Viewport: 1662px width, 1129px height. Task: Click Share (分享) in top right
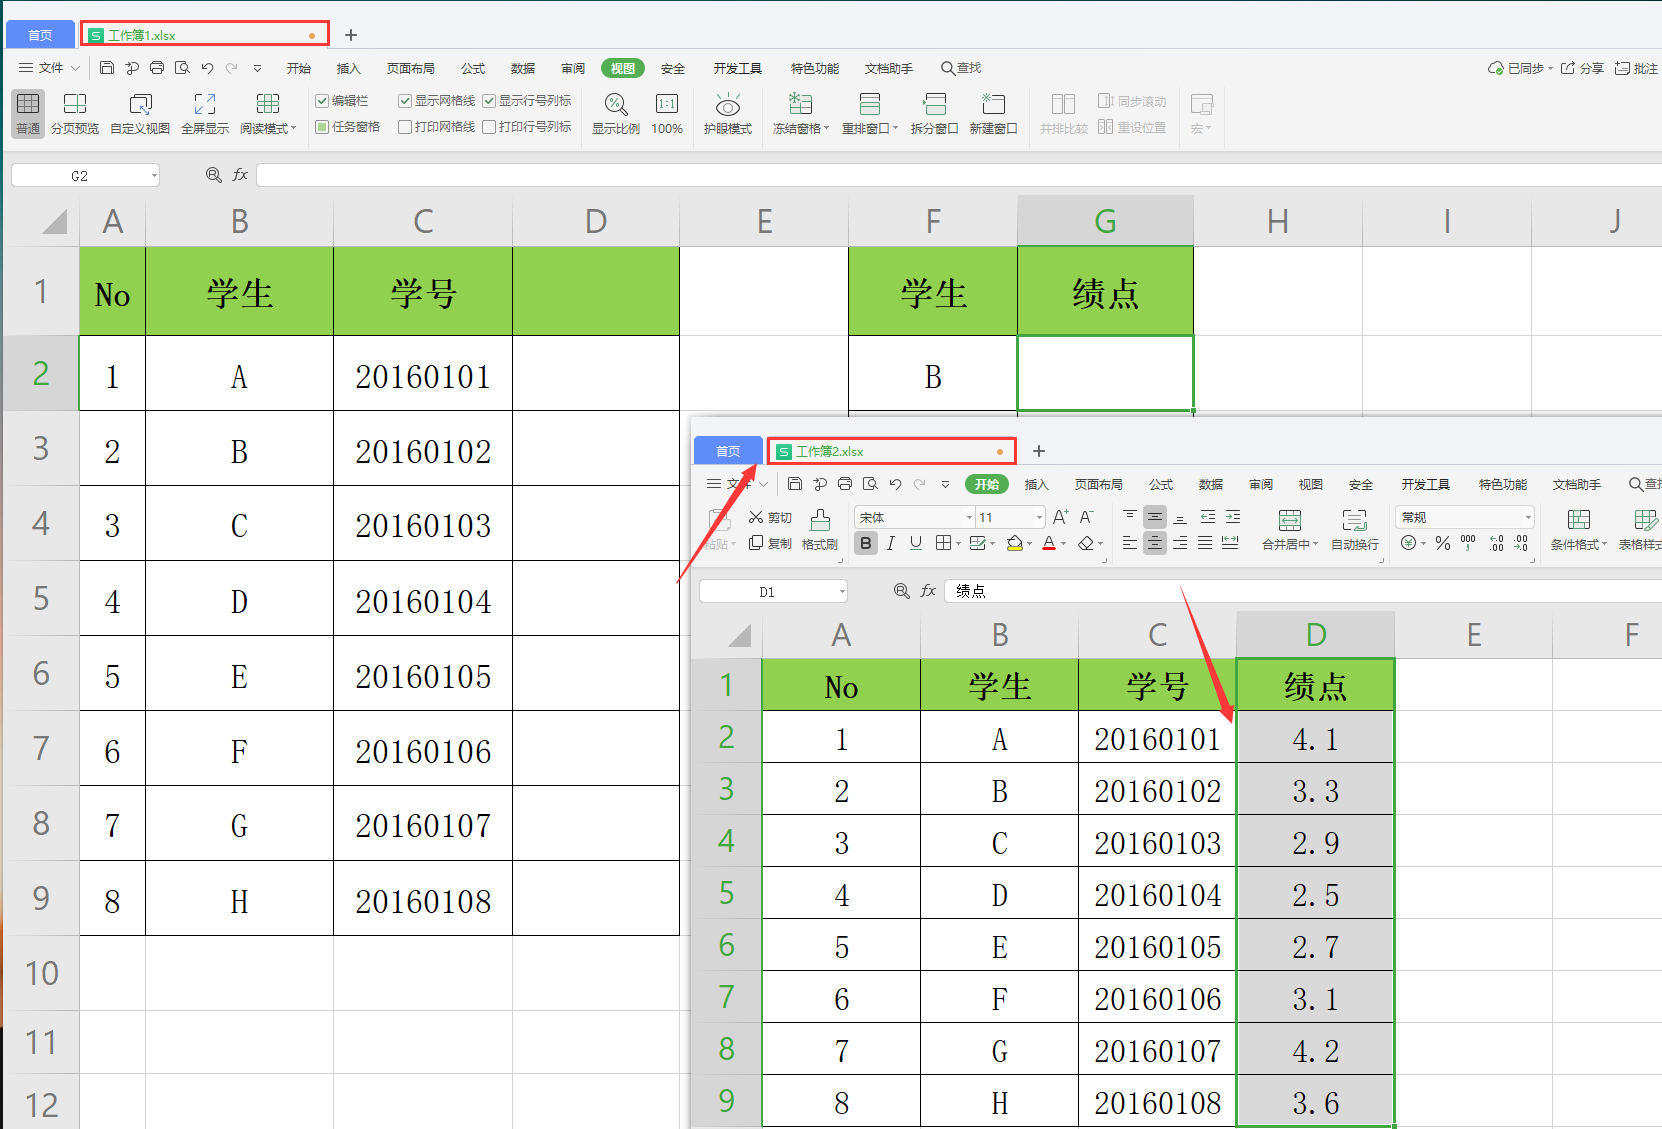point(1582,68)
